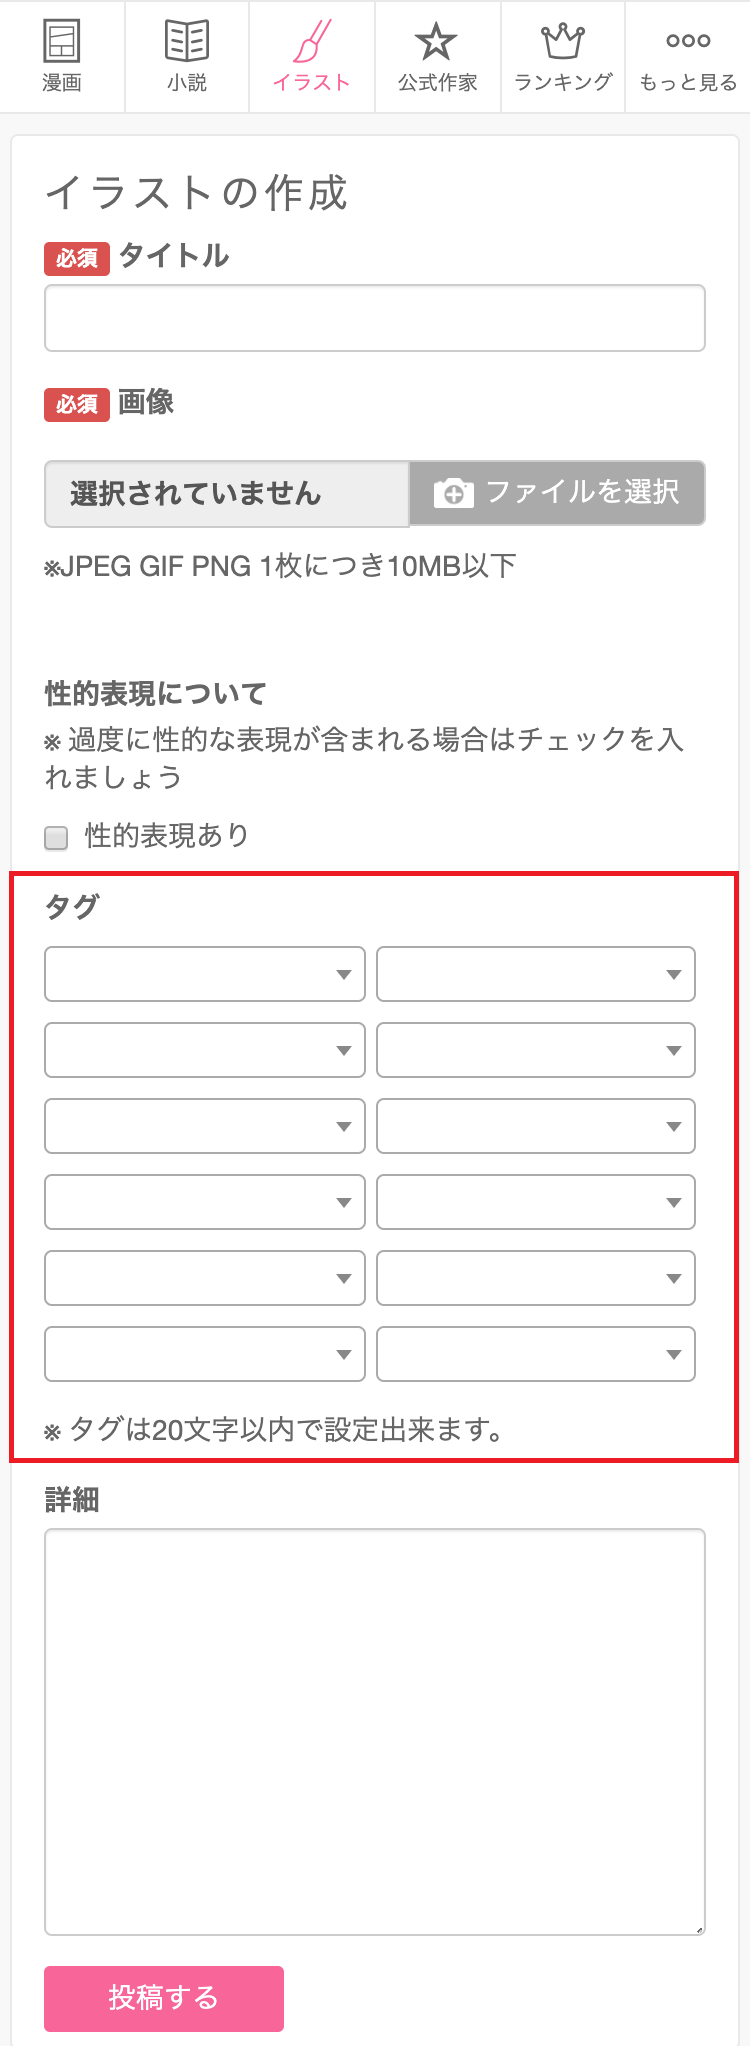Image resolution: width=750 pixels, height=2046 pixels.
Task: Open the second-row left tag dropdown
Action: (x=205, y=1050)
